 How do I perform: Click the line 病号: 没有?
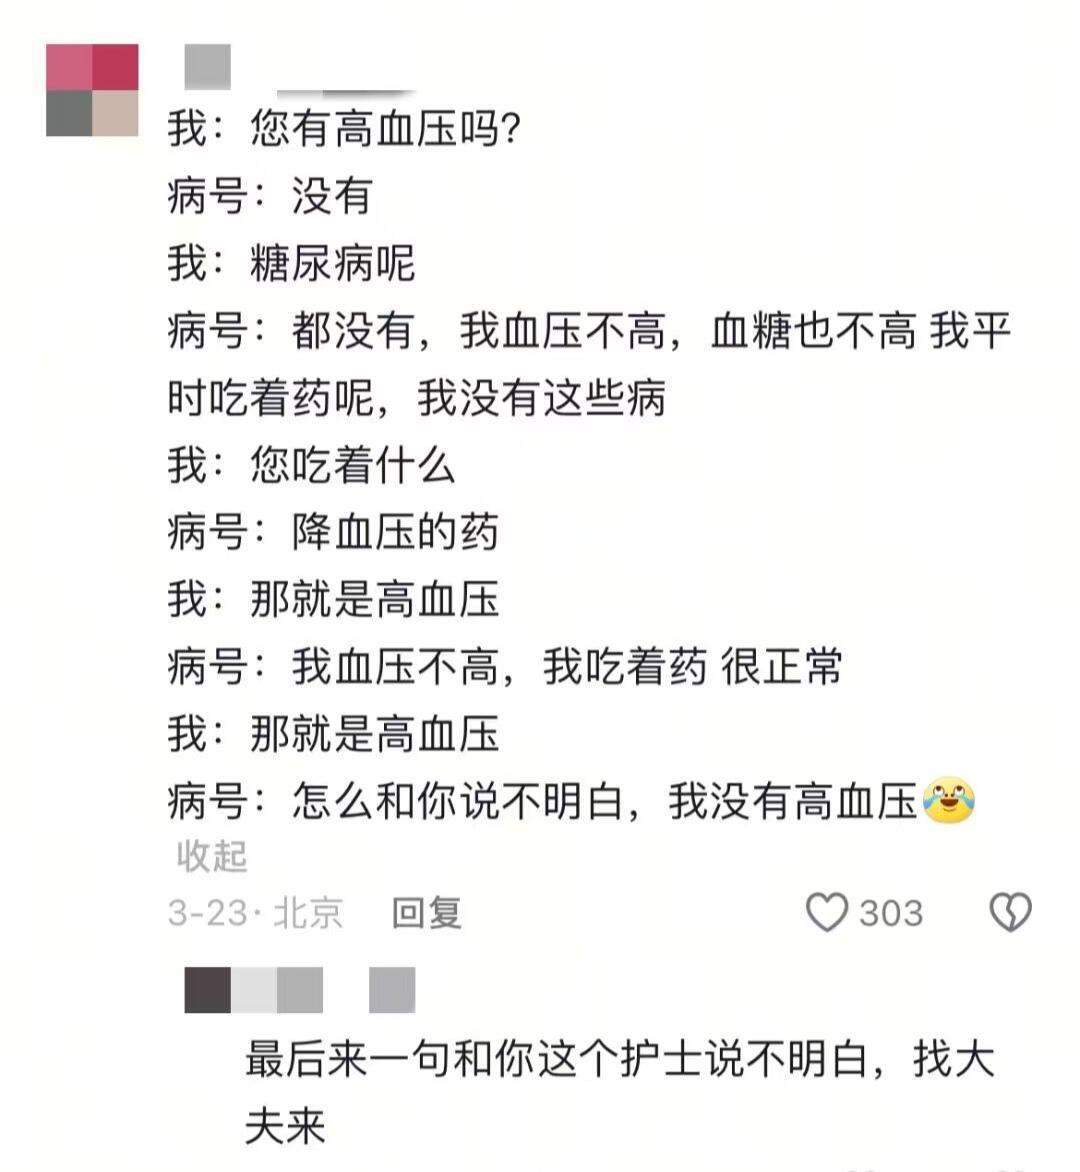pyautogui.click(x=270, y=196)
